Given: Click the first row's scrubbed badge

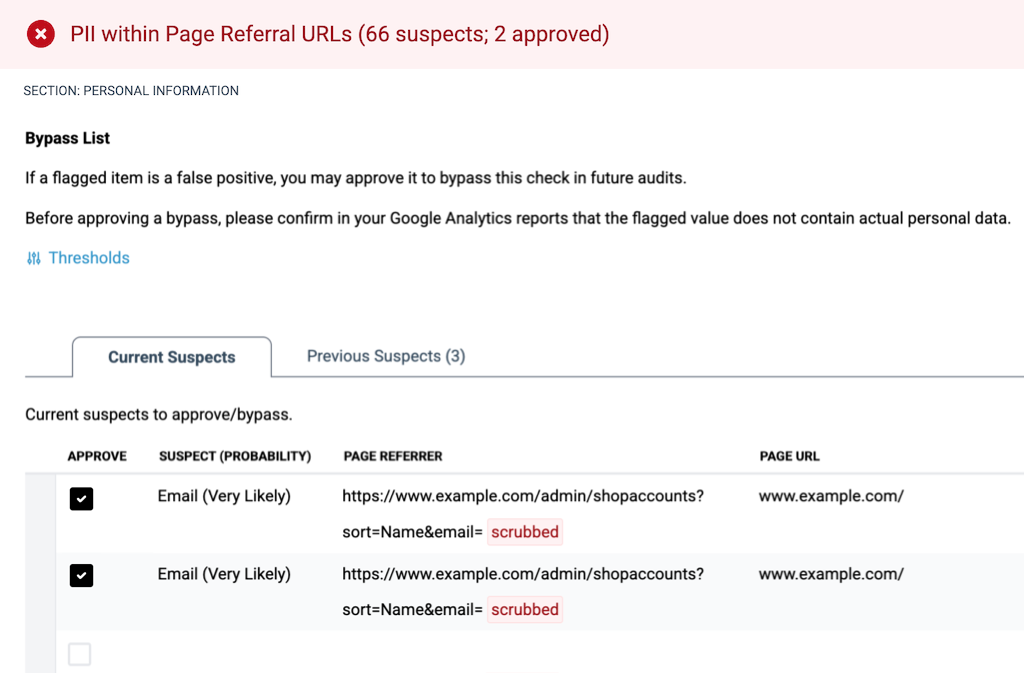Looking at the screenshot, I should pos(525,532).
